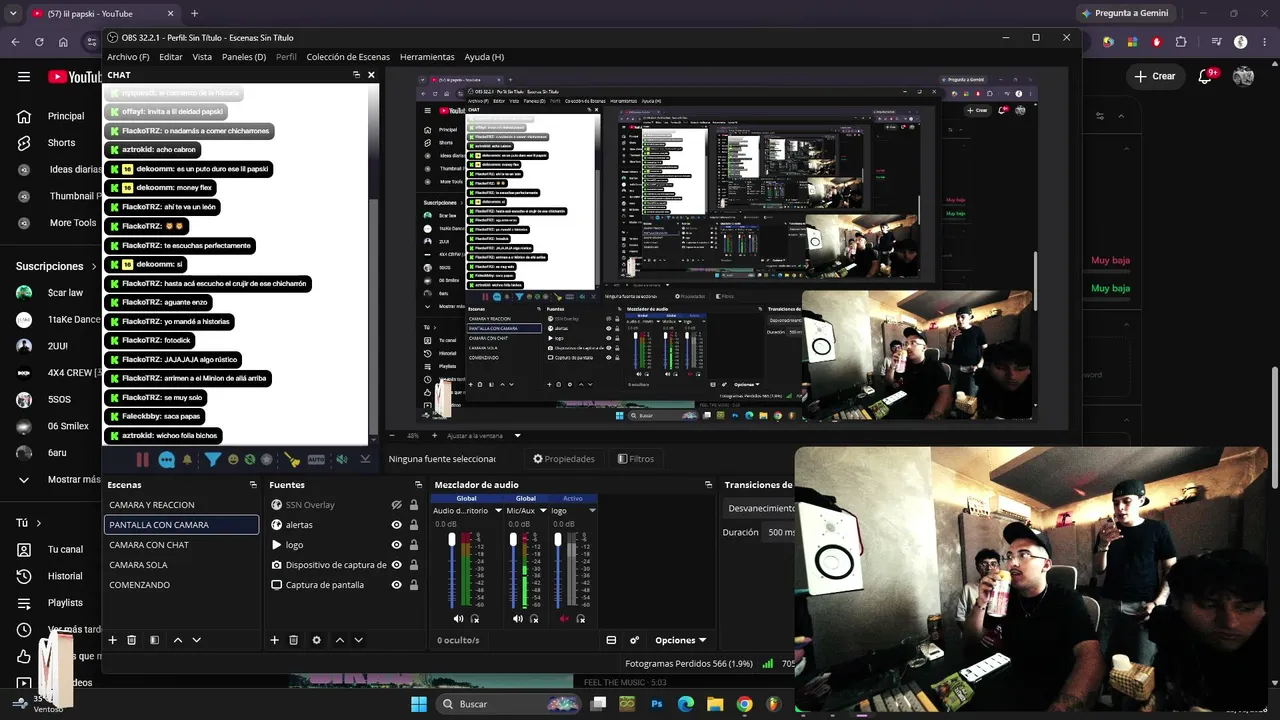Toggle lock on the alertas source
Image resolution: width=1280 pixels, height=720 pixels.
(x=414, y=525)
